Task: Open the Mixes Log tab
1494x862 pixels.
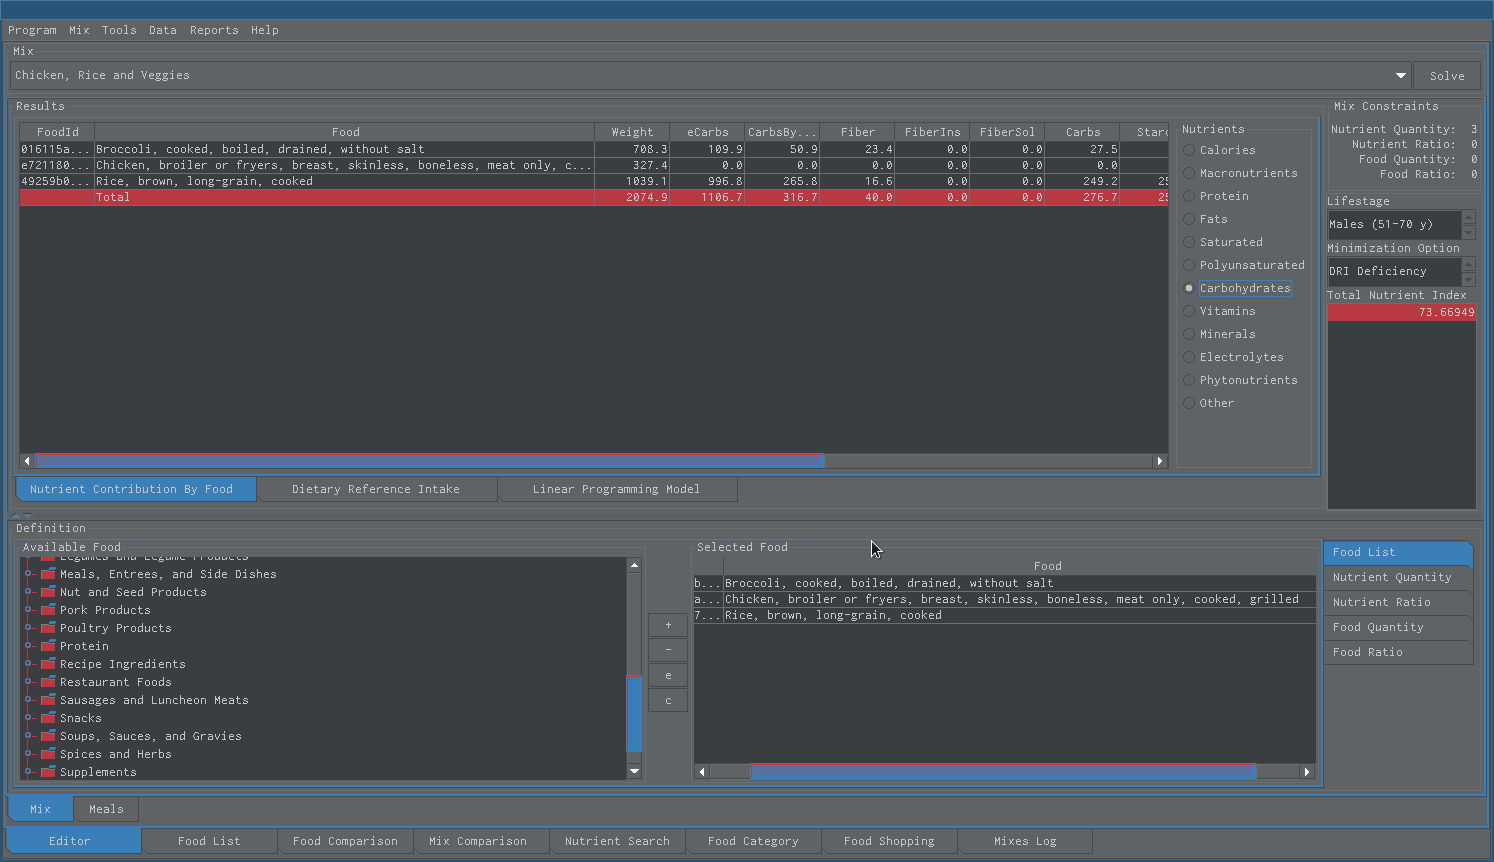Action: (x=1025, y=841)
